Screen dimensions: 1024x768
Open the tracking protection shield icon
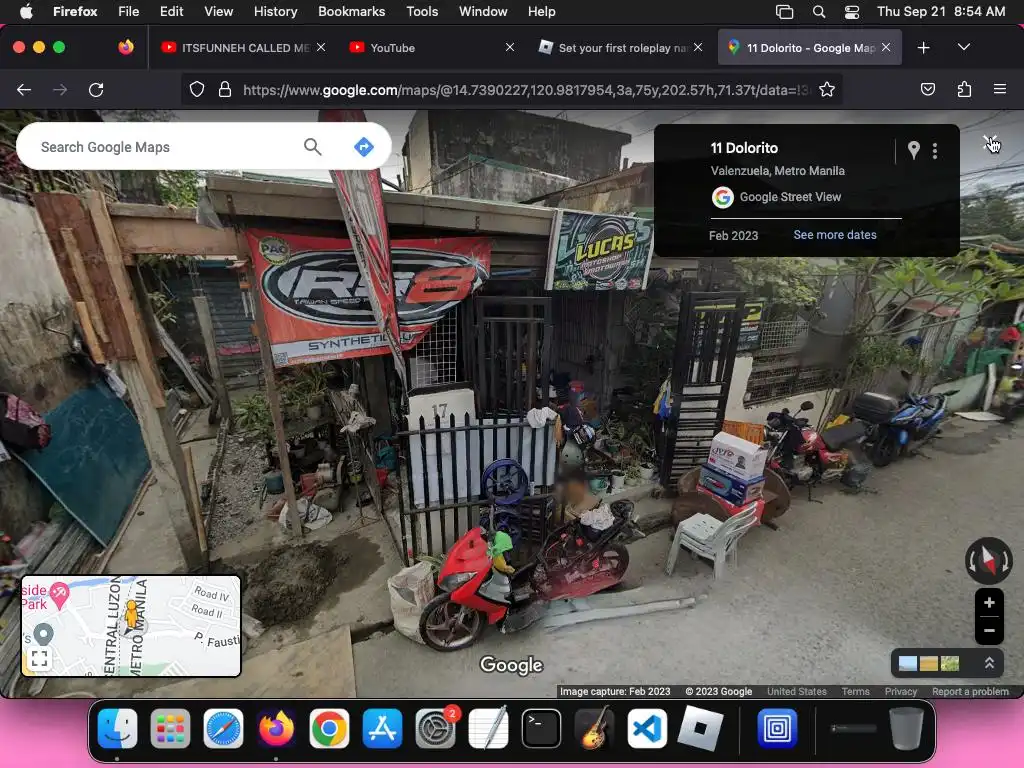[197, 89]
